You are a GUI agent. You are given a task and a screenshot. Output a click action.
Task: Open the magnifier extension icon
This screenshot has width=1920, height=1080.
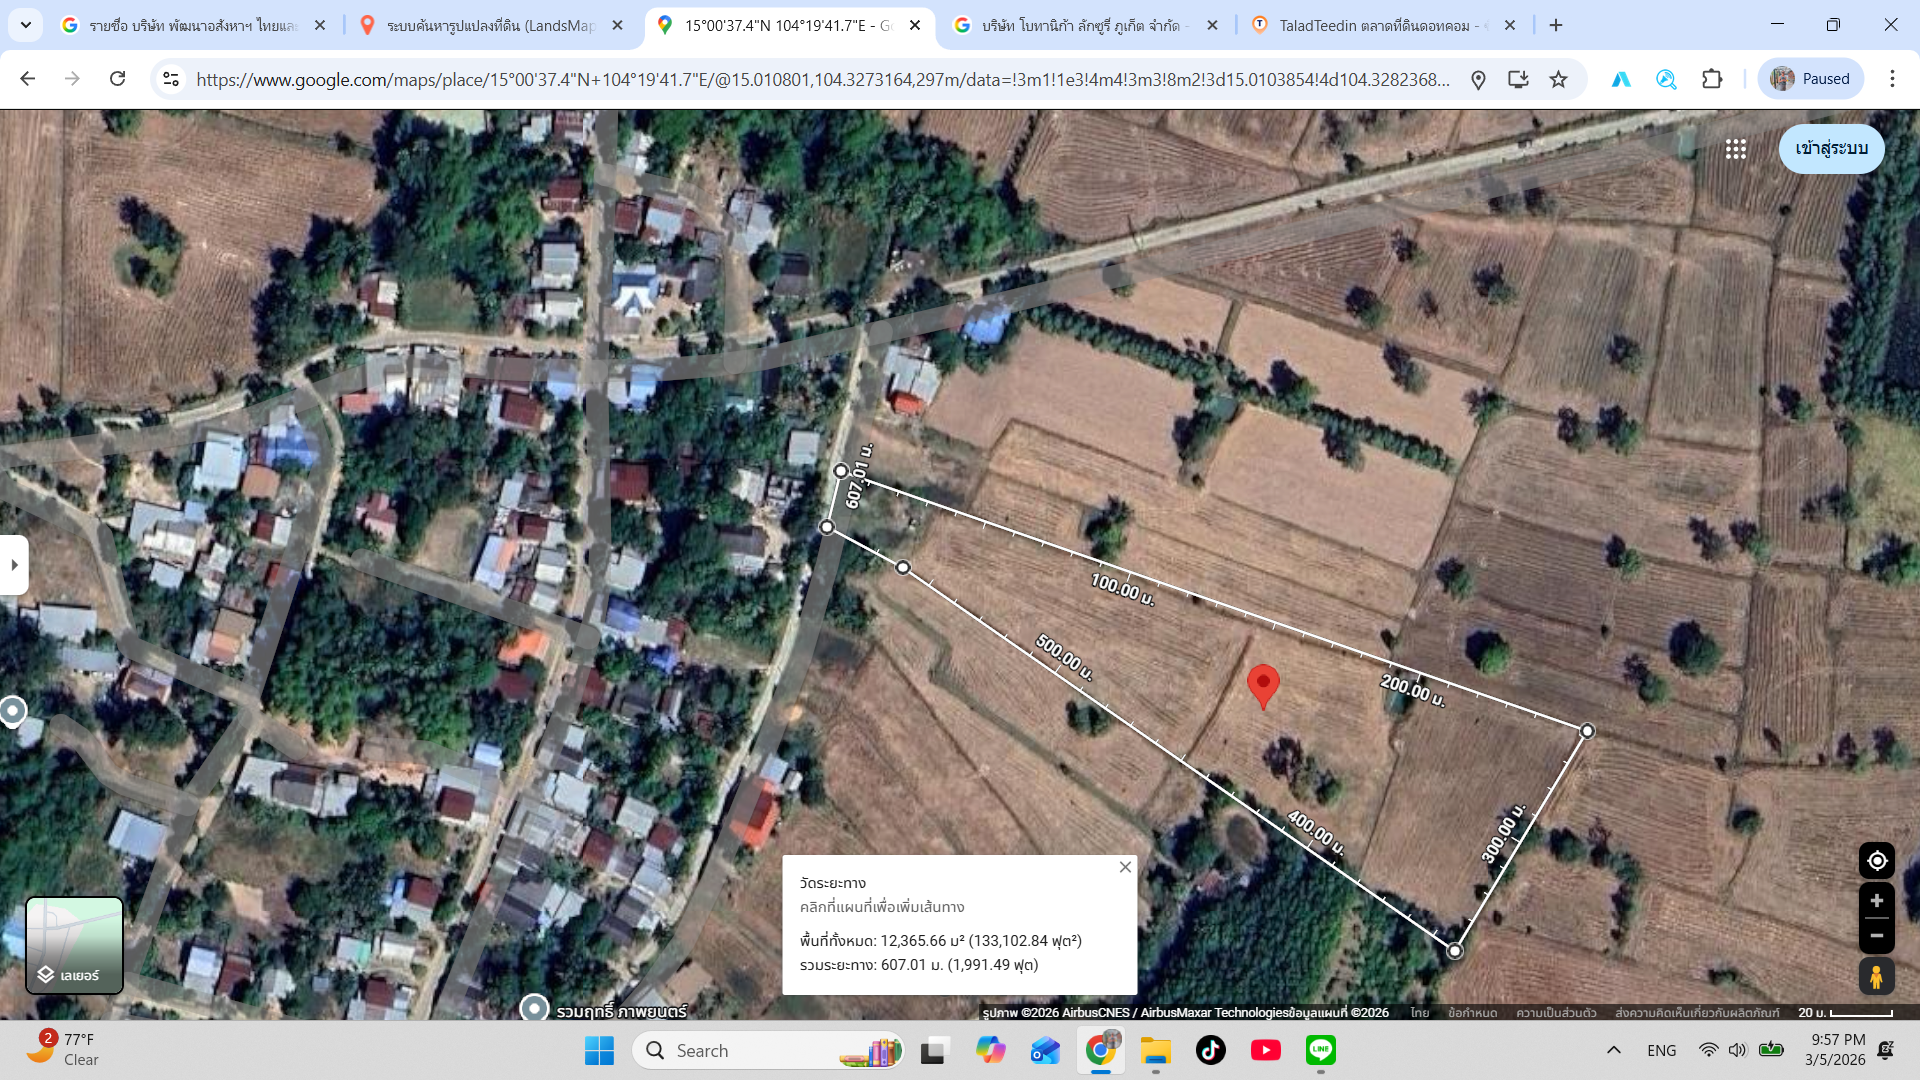tap(1666, 79)
